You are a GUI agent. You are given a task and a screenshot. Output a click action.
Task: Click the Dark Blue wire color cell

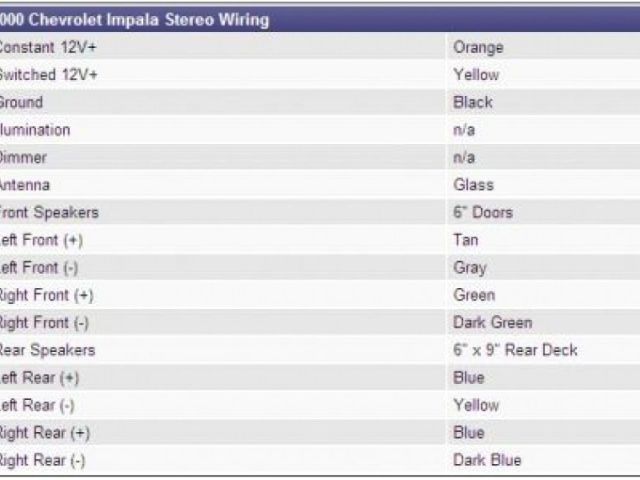tap(487, 460)
